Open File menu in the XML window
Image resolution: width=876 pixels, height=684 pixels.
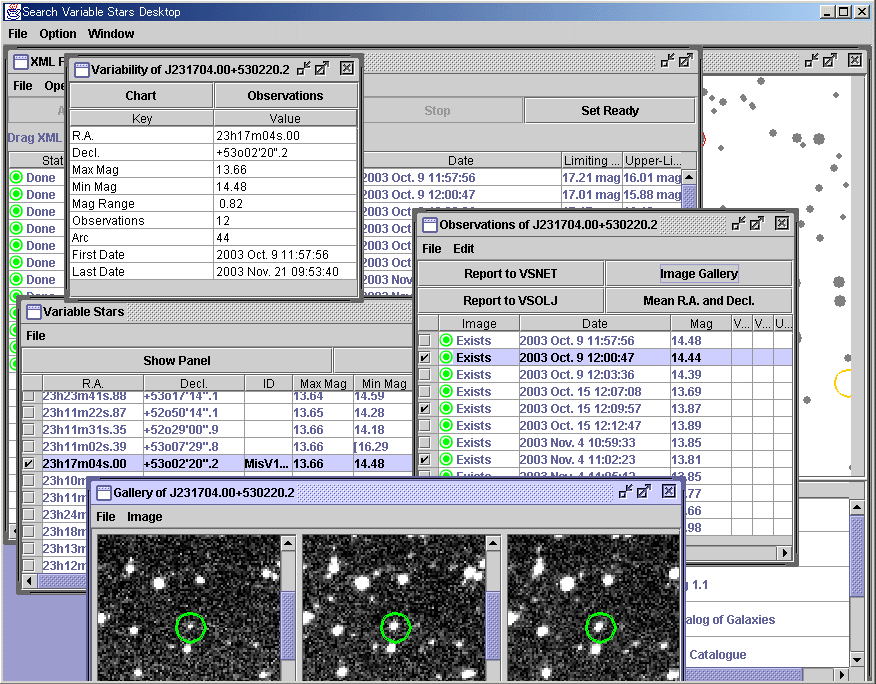coord(23,86)
